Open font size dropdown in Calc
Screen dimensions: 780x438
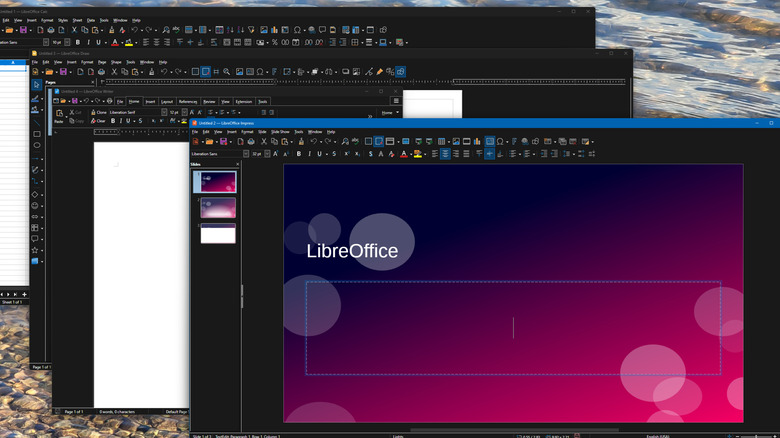coord(67,42)
